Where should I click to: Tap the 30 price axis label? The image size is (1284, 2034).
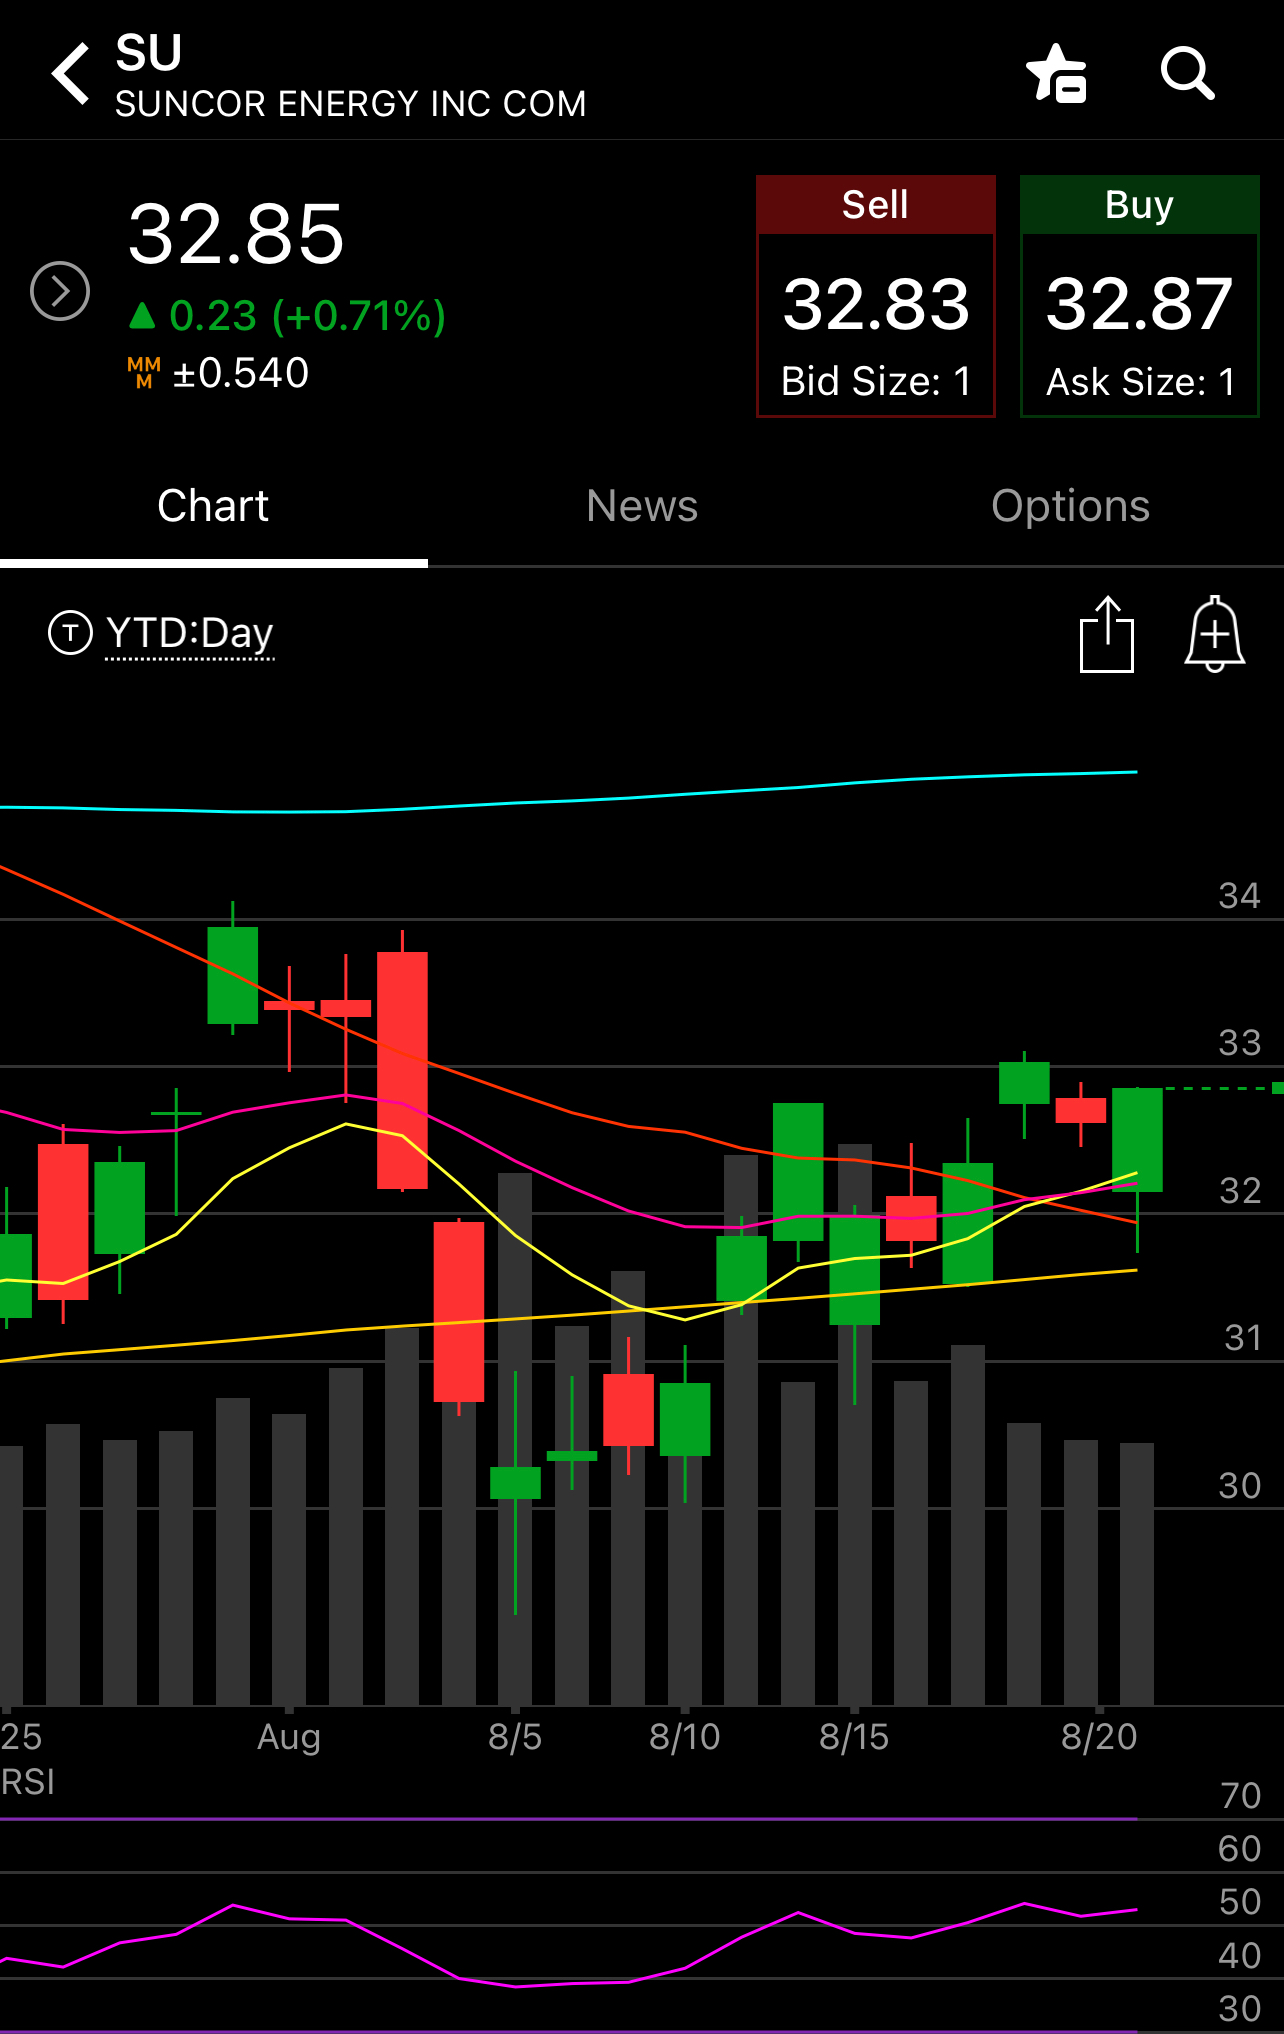(x=1240, y=1486)
